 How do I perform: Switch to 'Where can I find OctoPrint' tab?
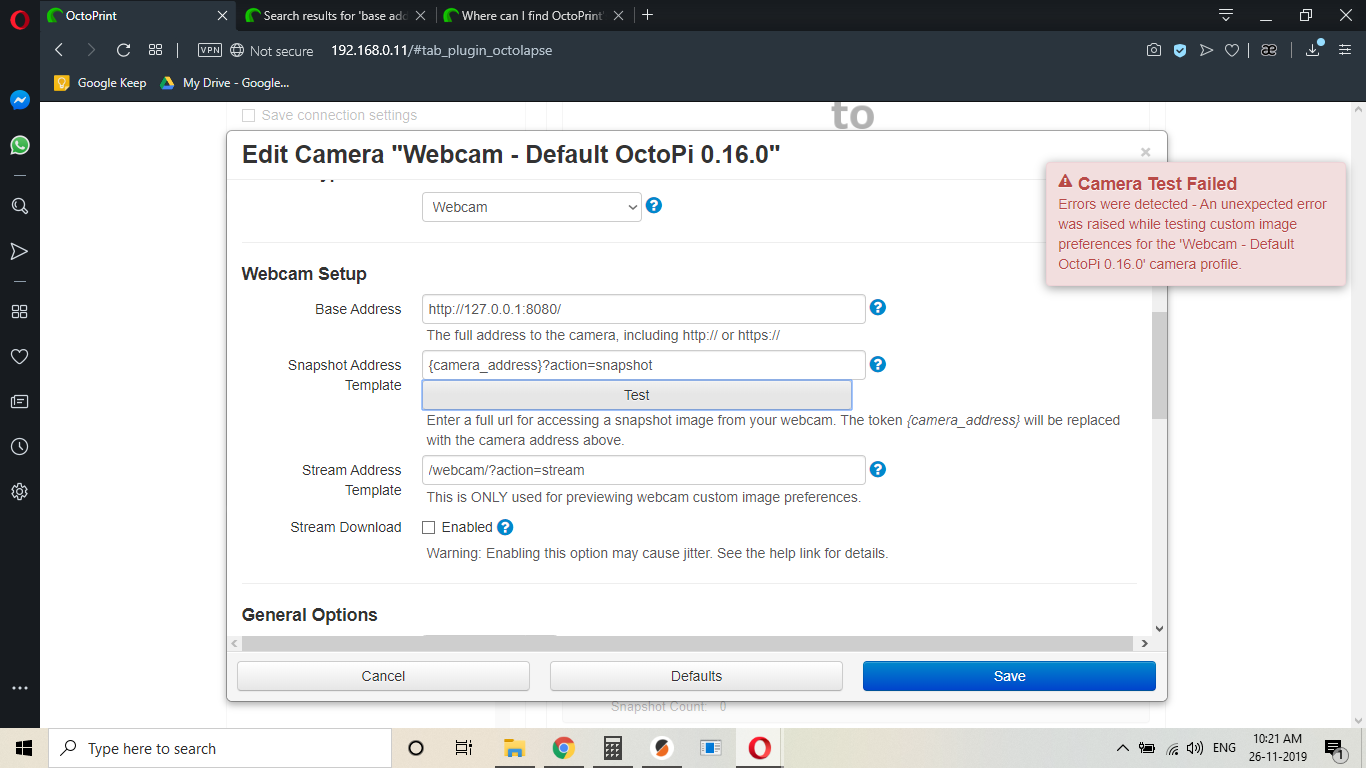(x=532, y=15)
